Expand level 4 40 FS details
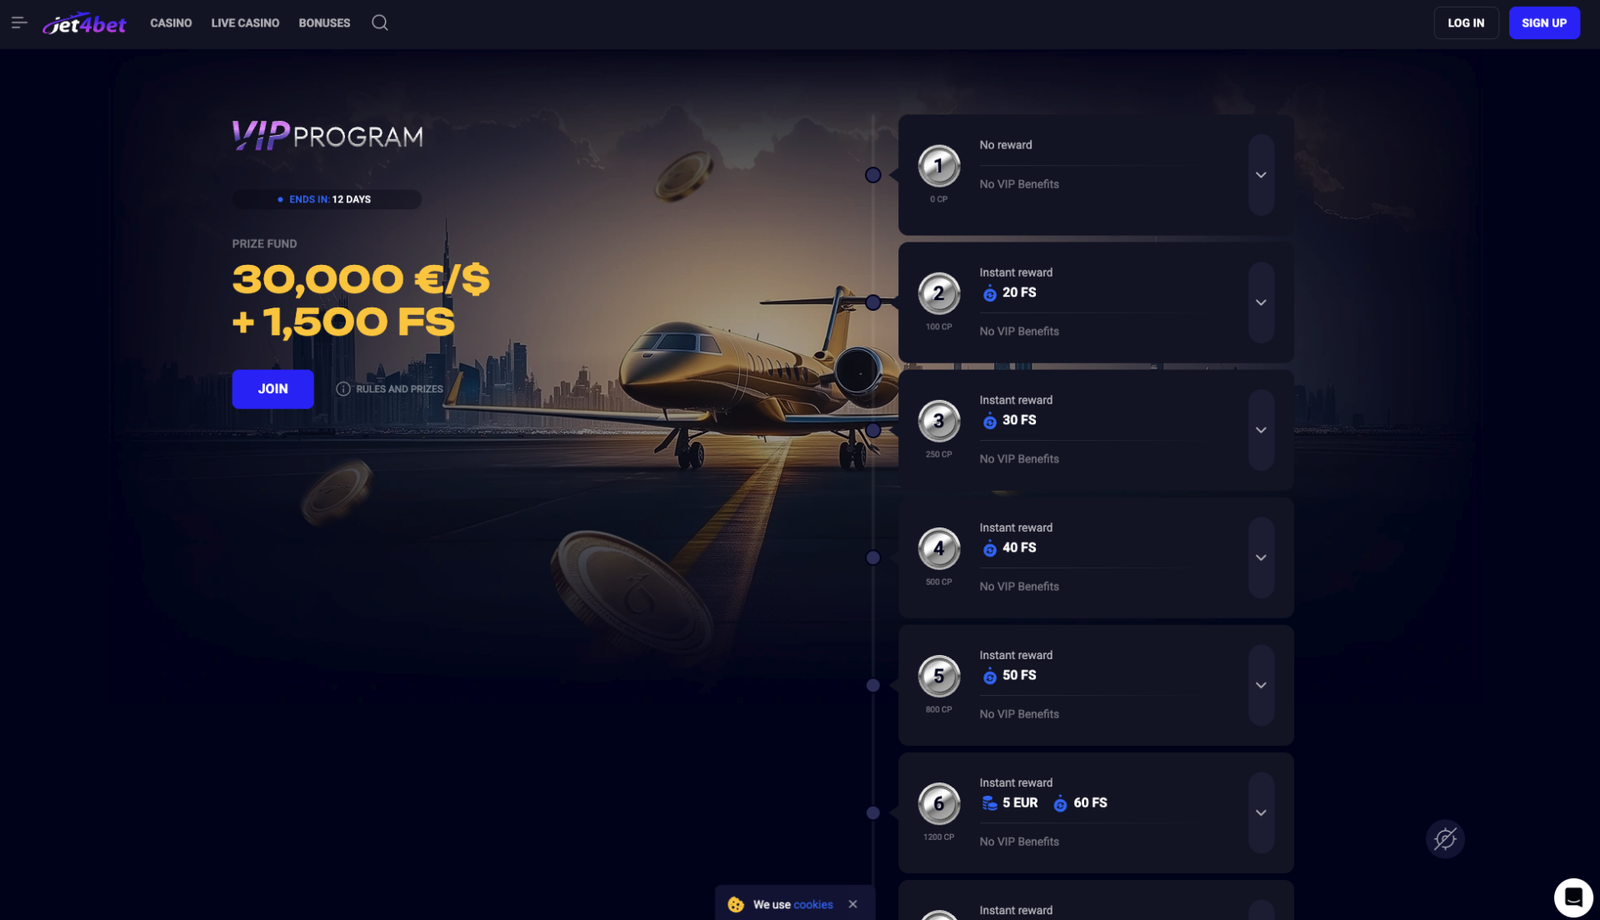The width and height of the screenshot is (1600, 920). 1261,557
